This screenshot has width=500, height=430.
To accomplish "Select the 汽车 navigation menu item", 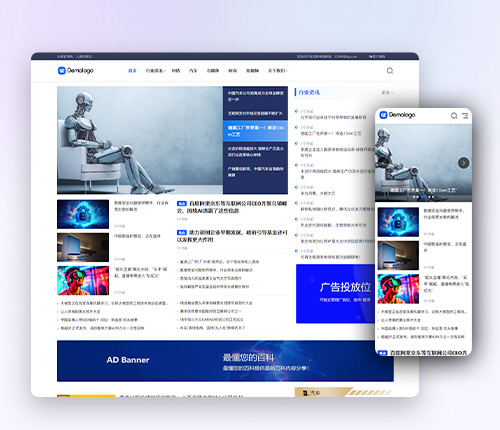I will 193,71.
